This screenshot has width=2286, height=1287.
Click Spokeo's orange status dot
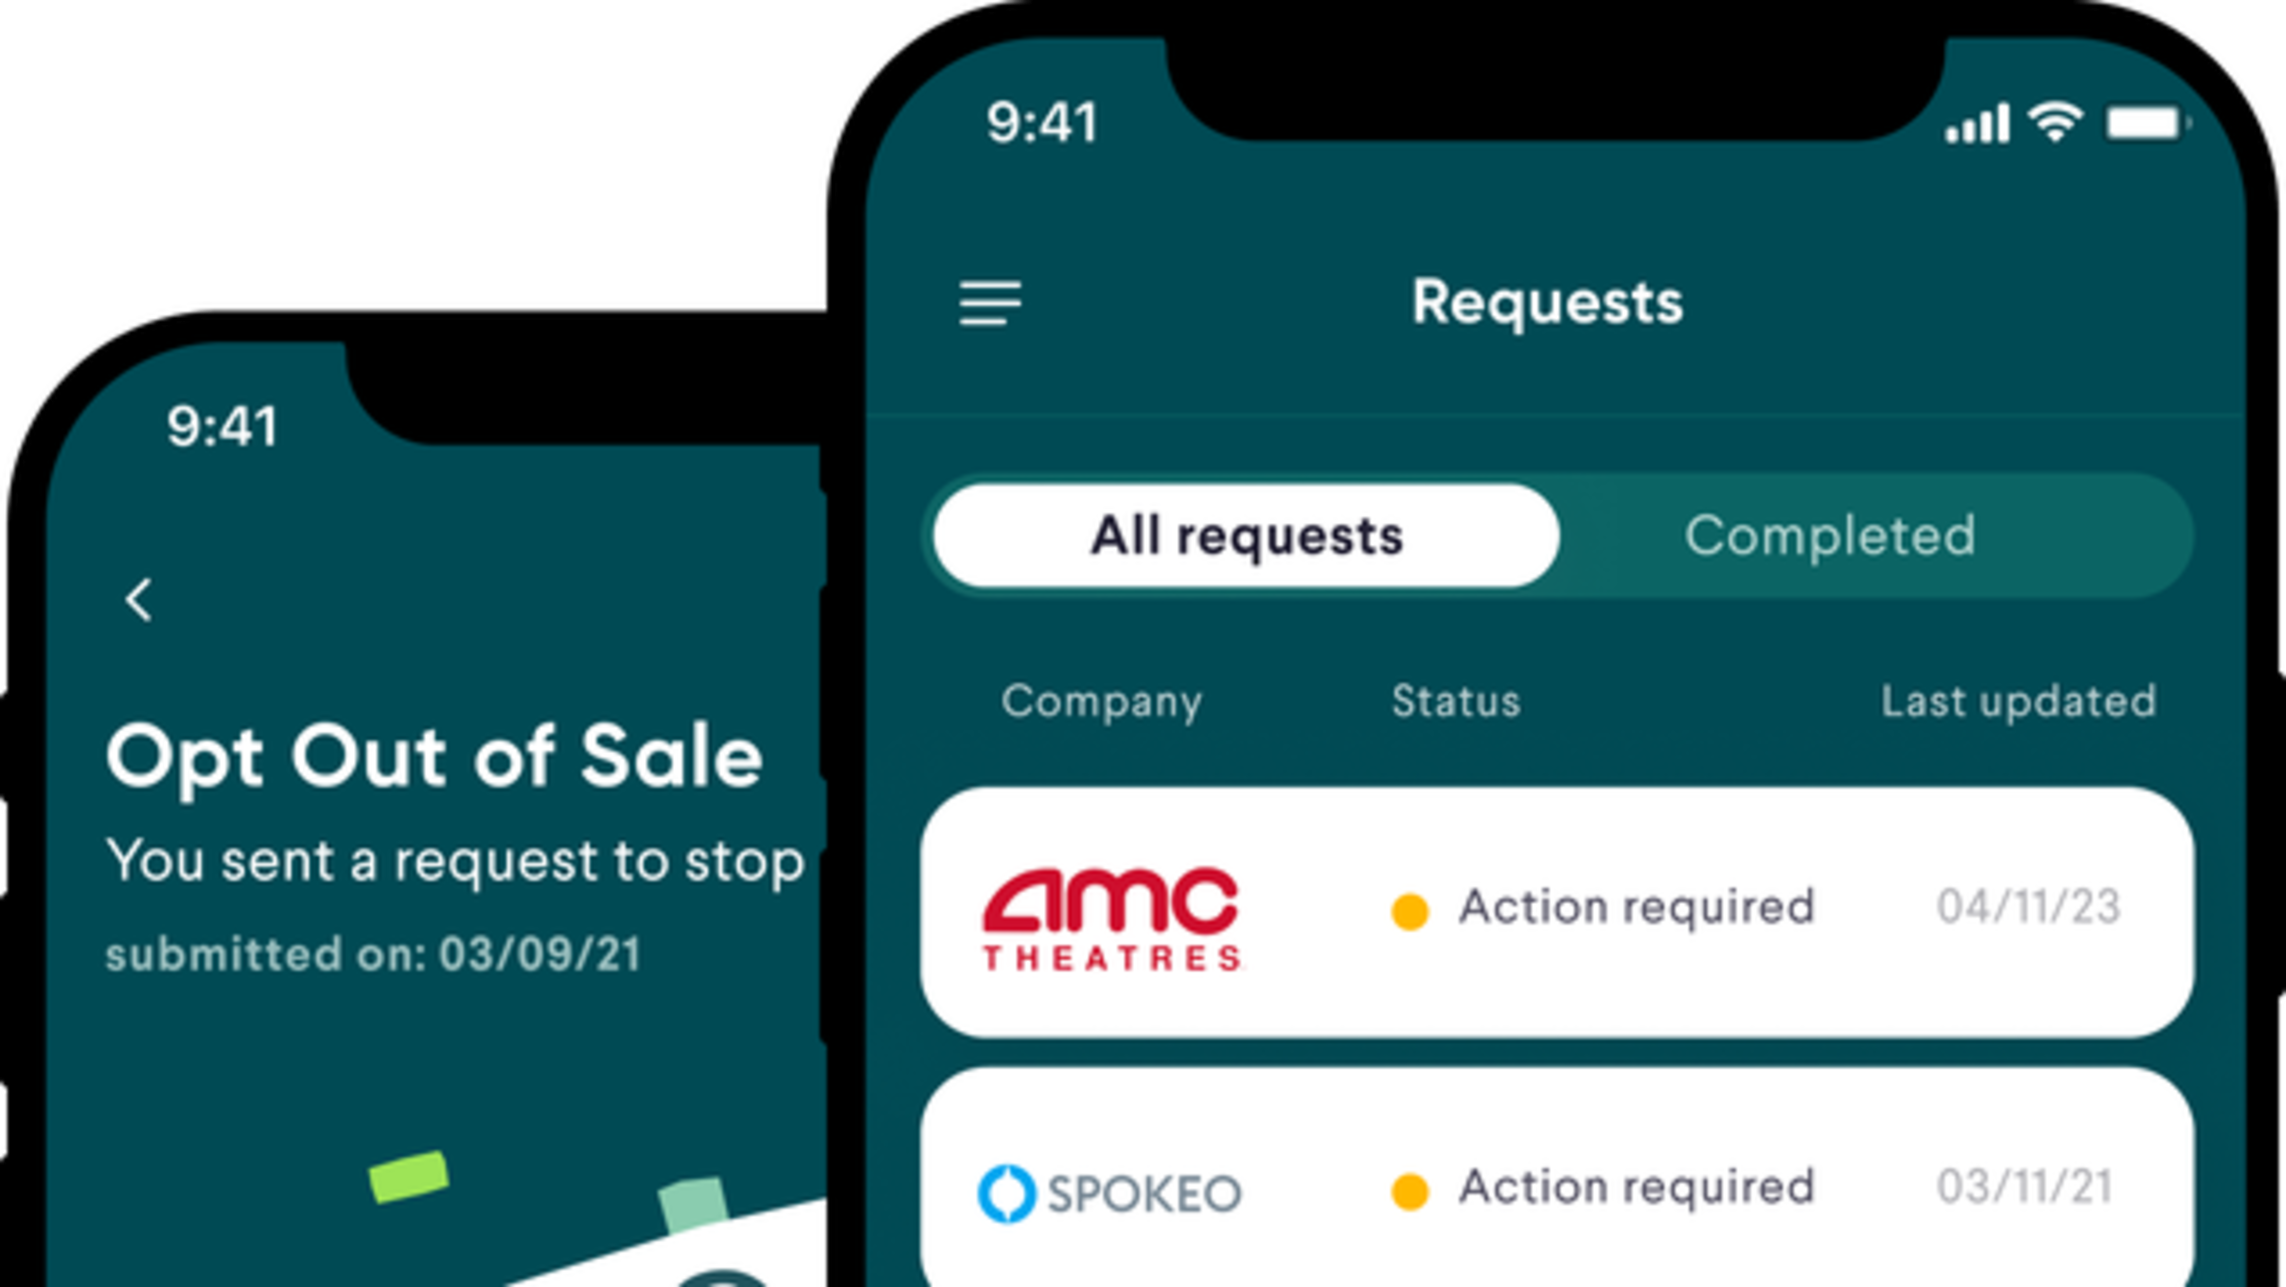1409,1191
